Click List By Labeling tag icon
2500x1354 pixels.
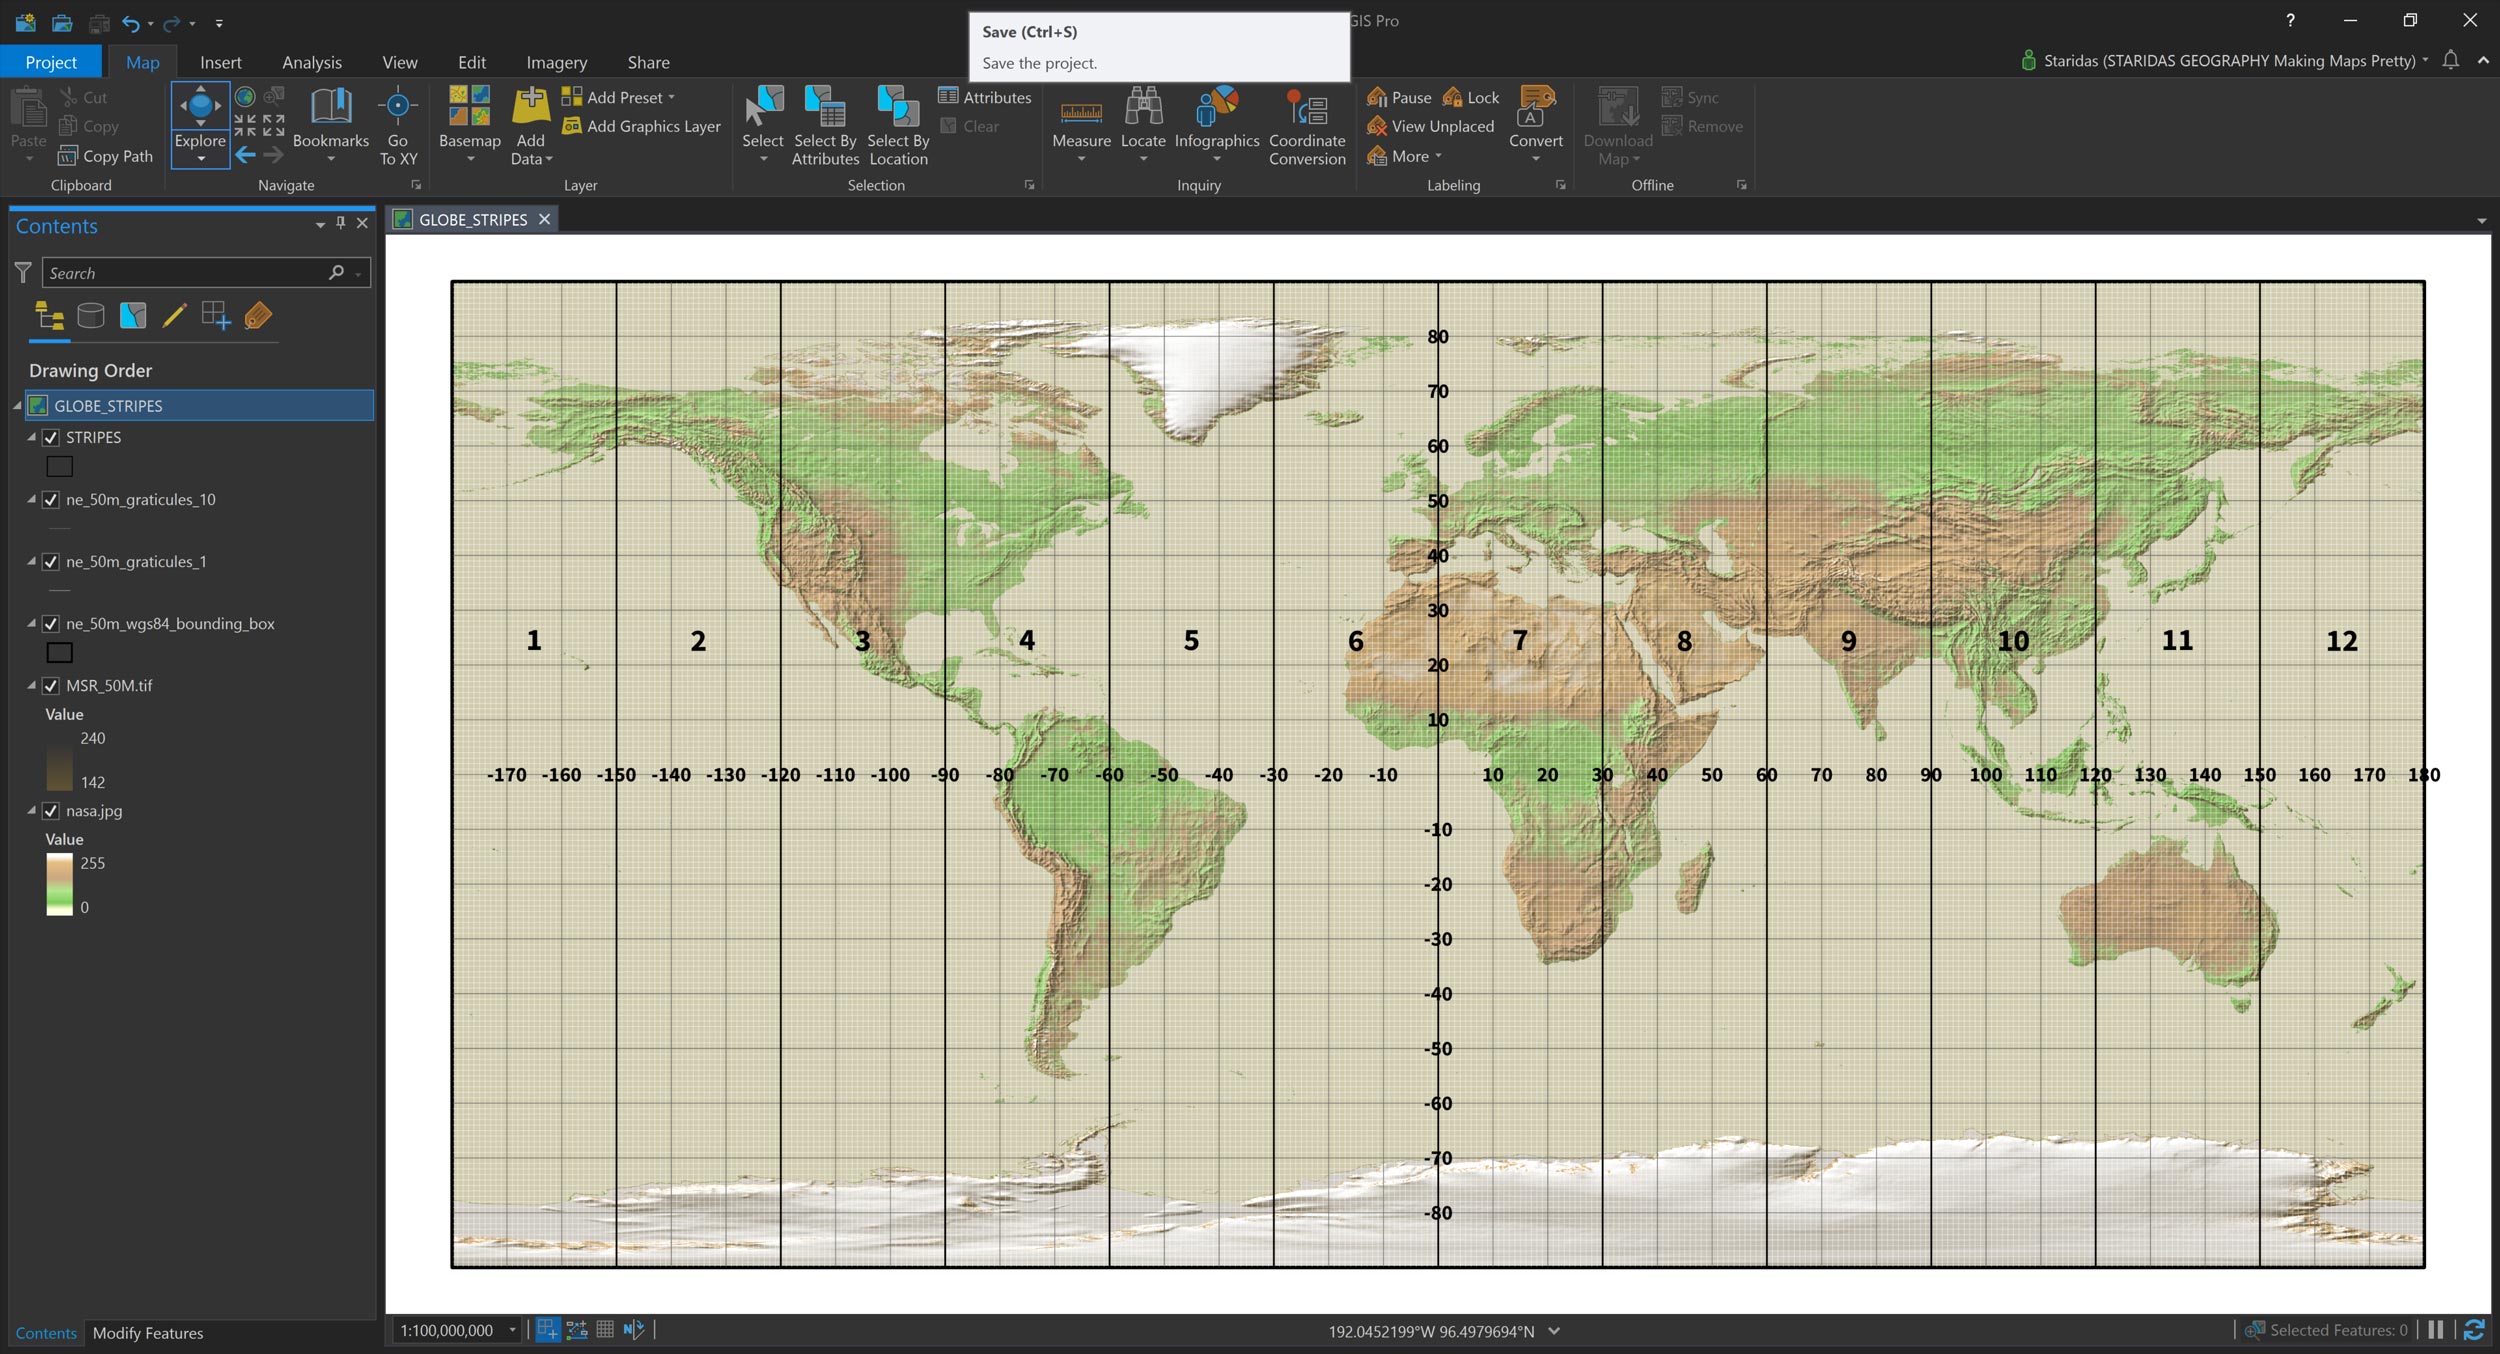pyautogui.click(x=258, y=316)
